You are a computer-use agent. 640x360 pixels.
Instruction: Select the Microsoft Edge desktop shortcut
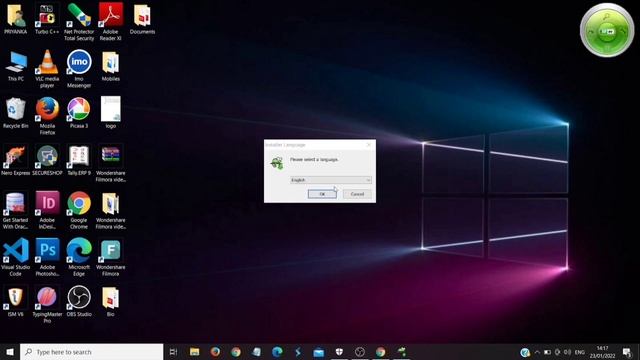pyautogui.click(x=79, y=258)
